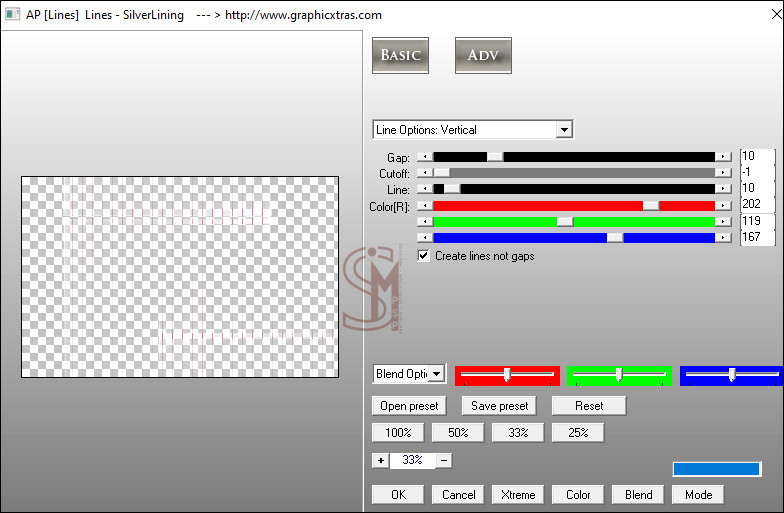Click the zoom in plus button
This screenshot has width=784, height=513.
pyautogui.click(x=380, y=460)
